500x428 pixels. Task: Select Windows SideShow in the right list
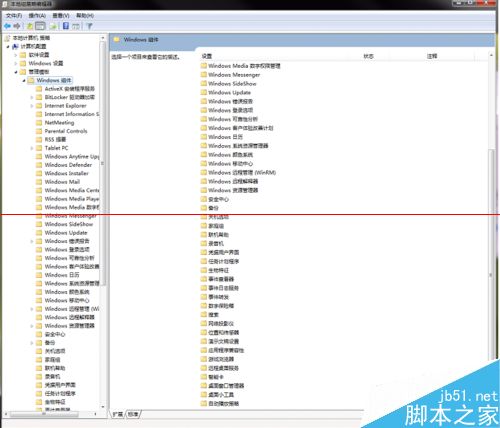tap(232, 83)
